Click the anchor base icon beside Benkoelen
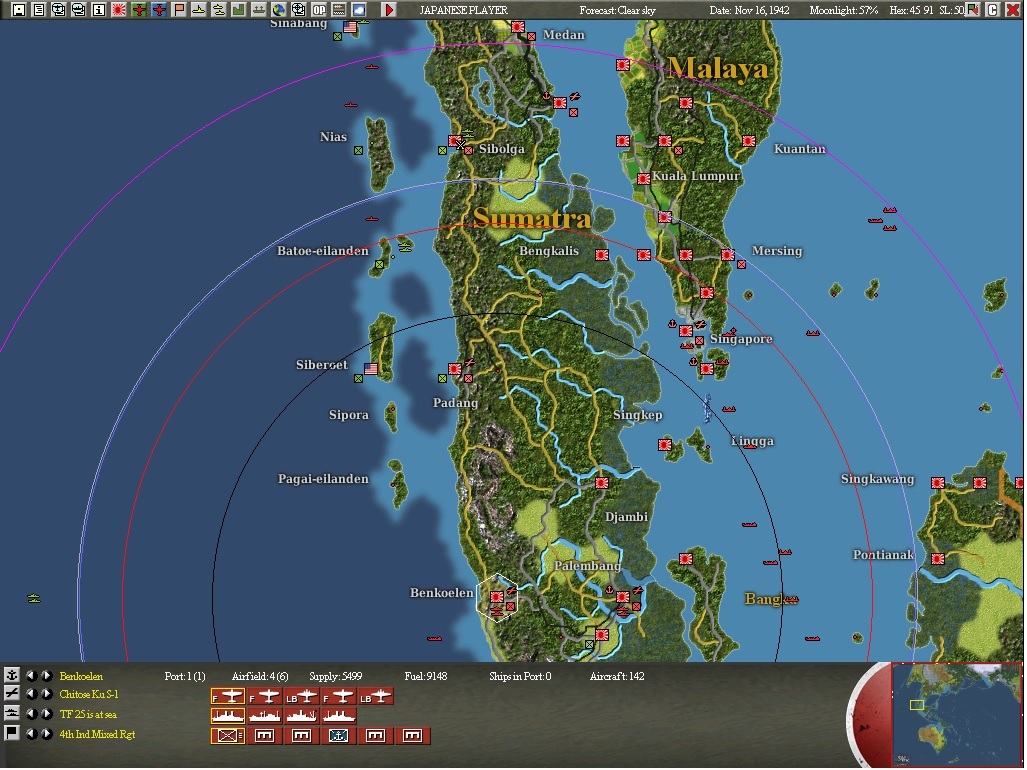 11,675
